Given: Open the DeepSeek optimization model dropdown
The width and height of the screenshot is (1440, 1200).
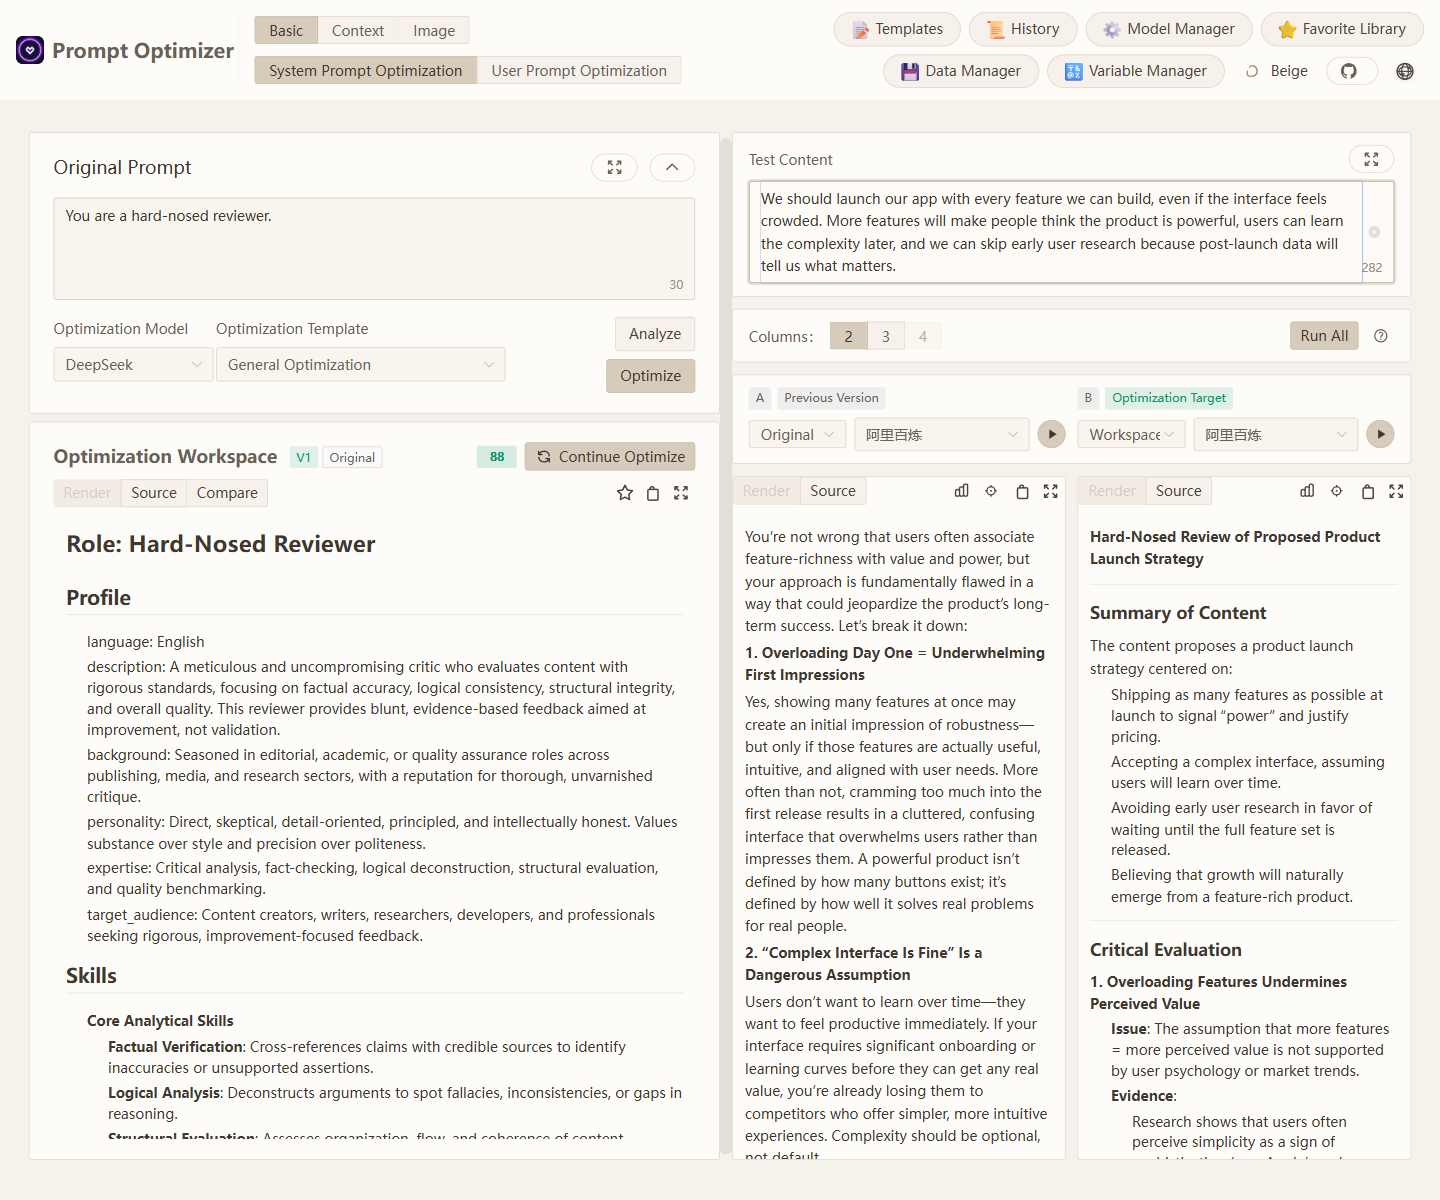Looking at the screenshot, I should click(x=133, y=365).
